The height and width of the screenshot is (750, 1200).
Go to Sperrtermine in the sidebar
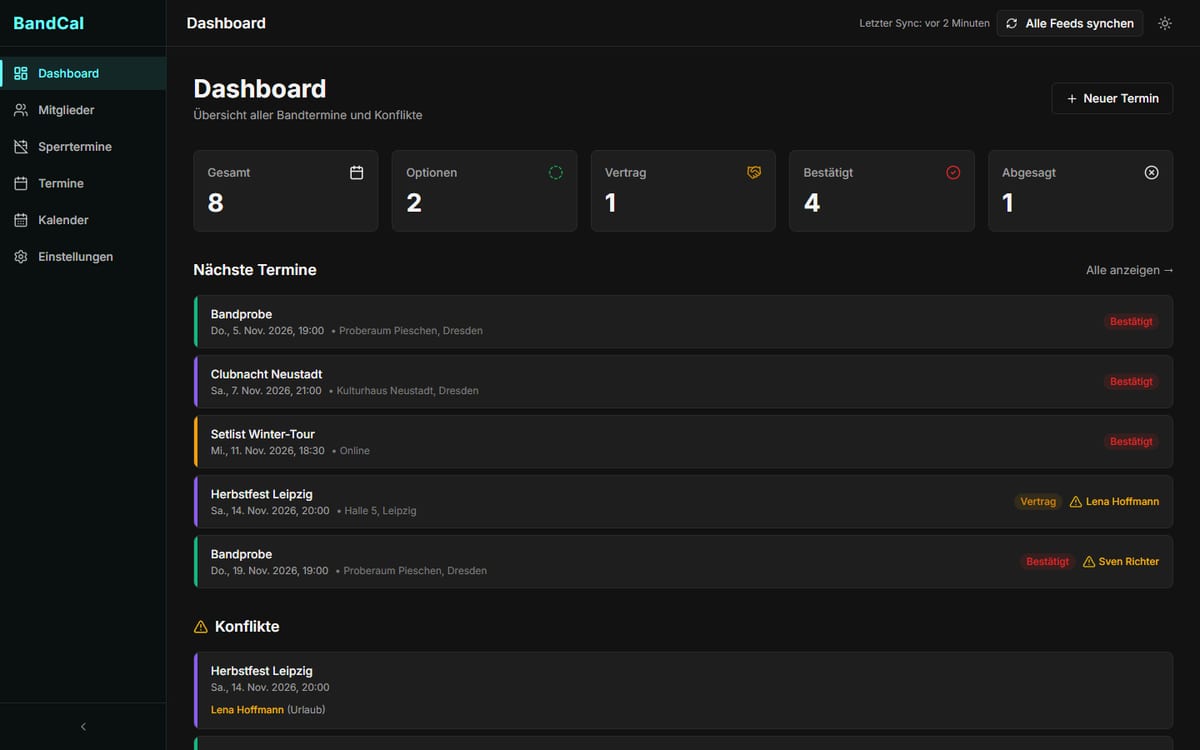coord(83,147)
